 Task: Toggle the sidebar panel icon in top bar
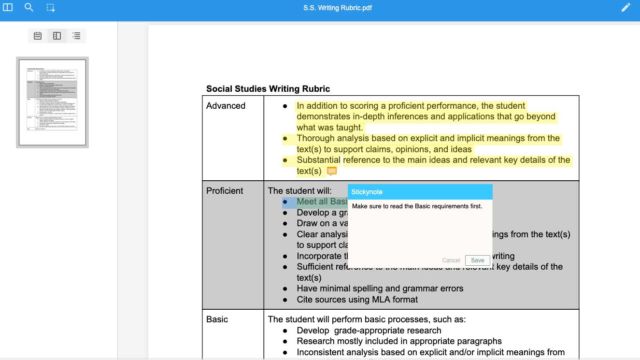tap(8, 7)
